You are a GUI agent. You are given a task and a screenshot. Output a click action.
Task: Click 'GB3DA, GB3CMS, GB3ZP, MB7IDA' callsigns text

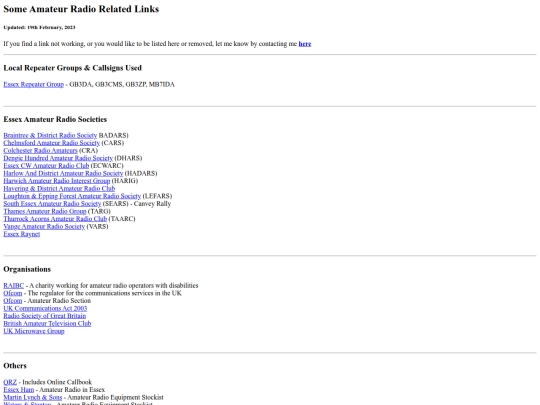point(122,84)
